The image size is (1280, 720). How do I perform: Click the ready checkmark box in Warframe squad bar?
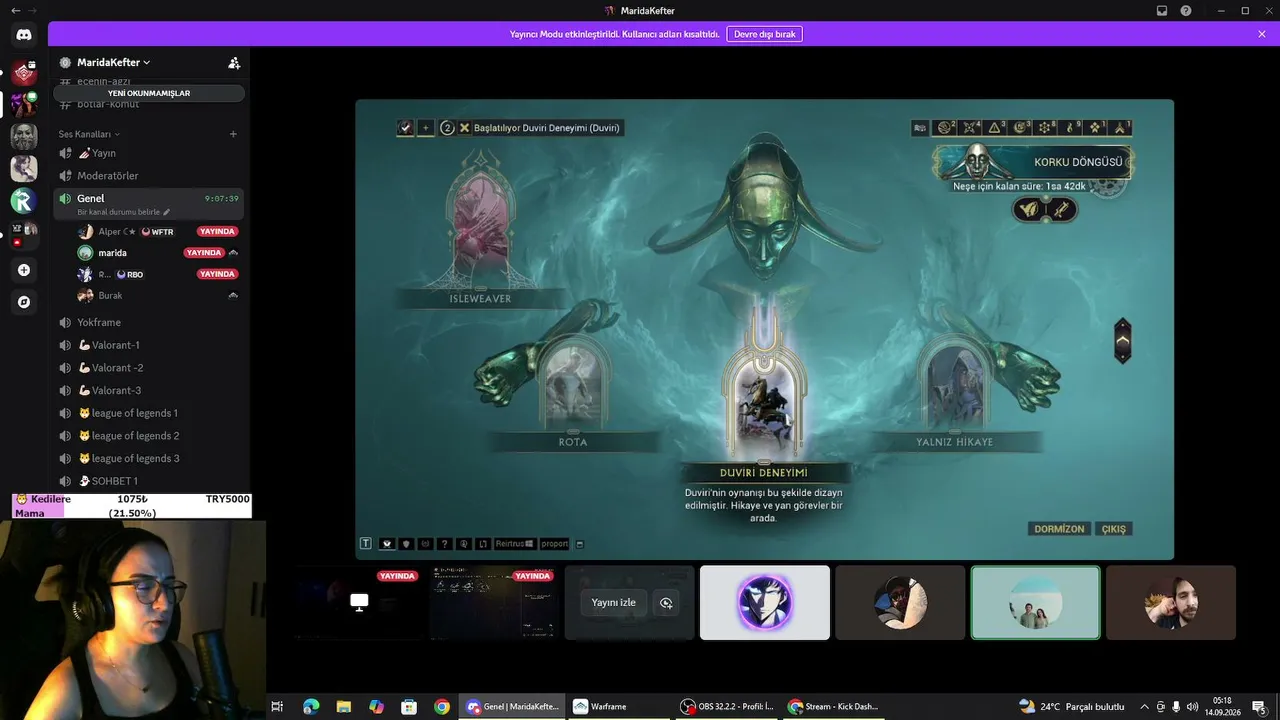point(405,128)
